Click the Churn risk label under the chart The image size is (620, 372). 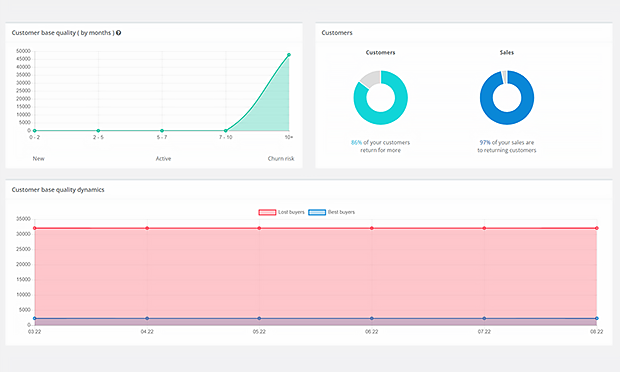click(x=281, y=159)
